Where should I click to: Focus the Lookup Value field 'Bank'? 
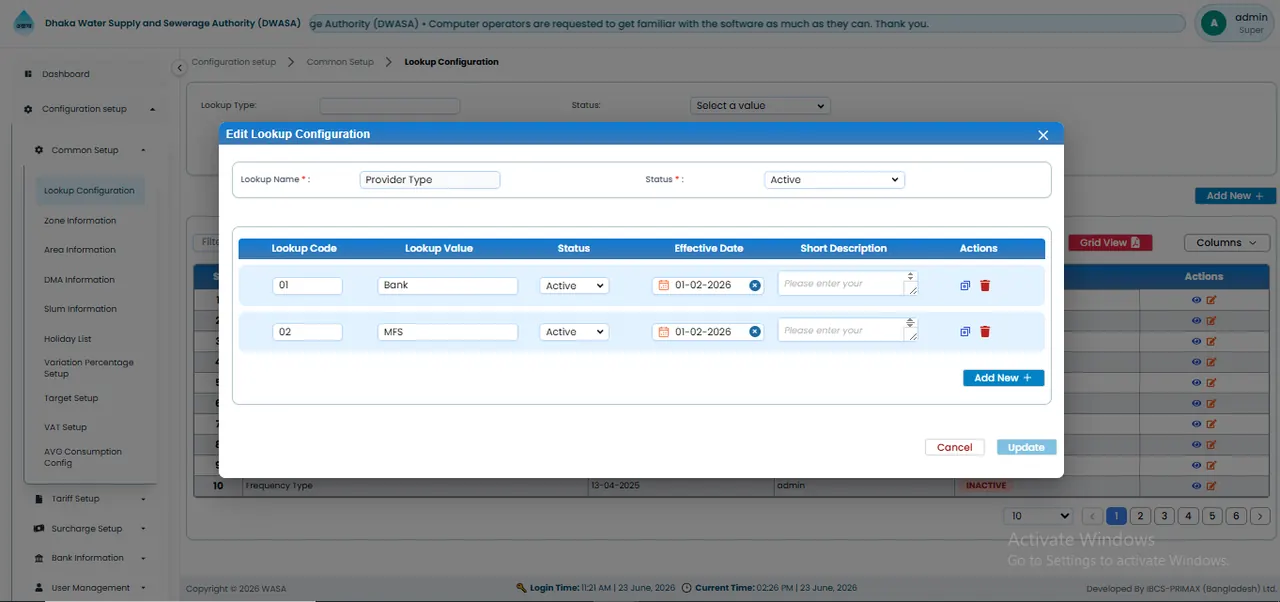448,285
